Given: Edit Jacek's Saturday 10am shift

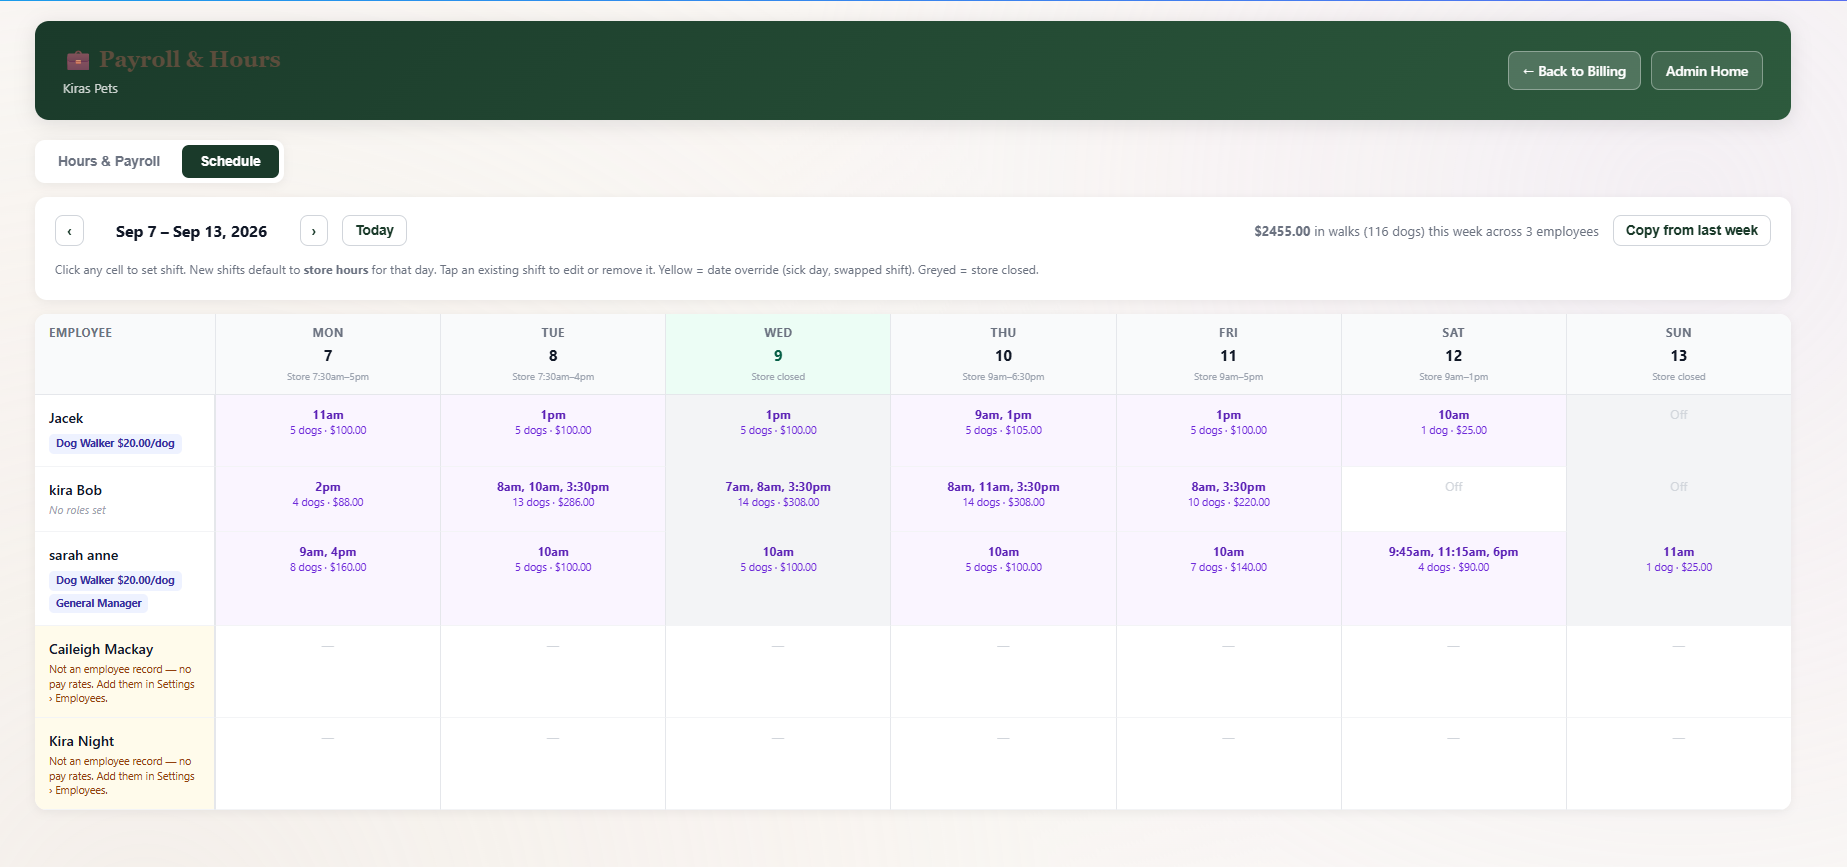Looking at the screenshot, I should pos(1454,431).
